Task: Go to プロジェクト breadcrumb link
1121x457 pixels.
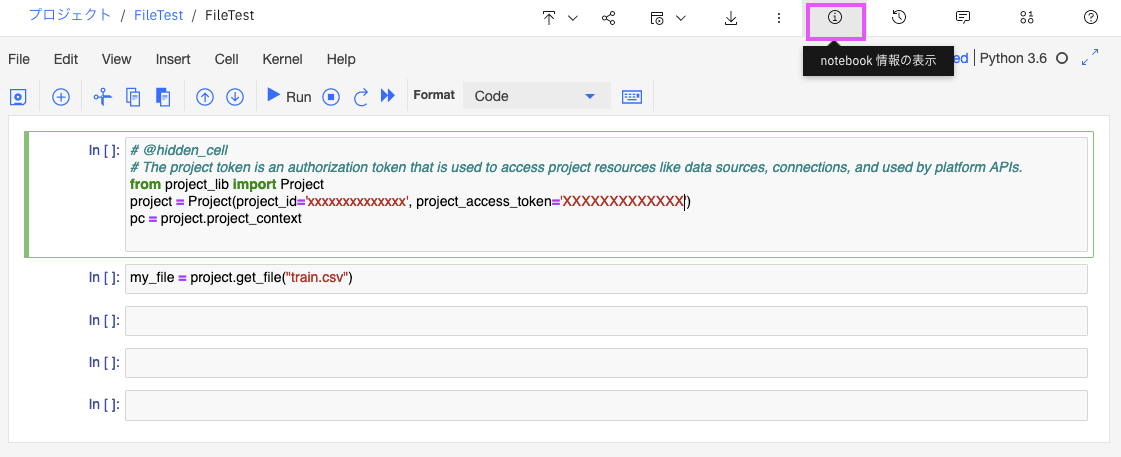Action: point(70,14)
